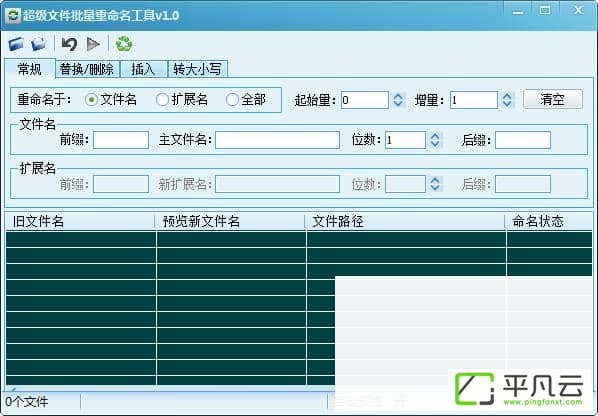Select the 全部 radio button
Viewport: 598px width, 416px height.
[232, 100]
